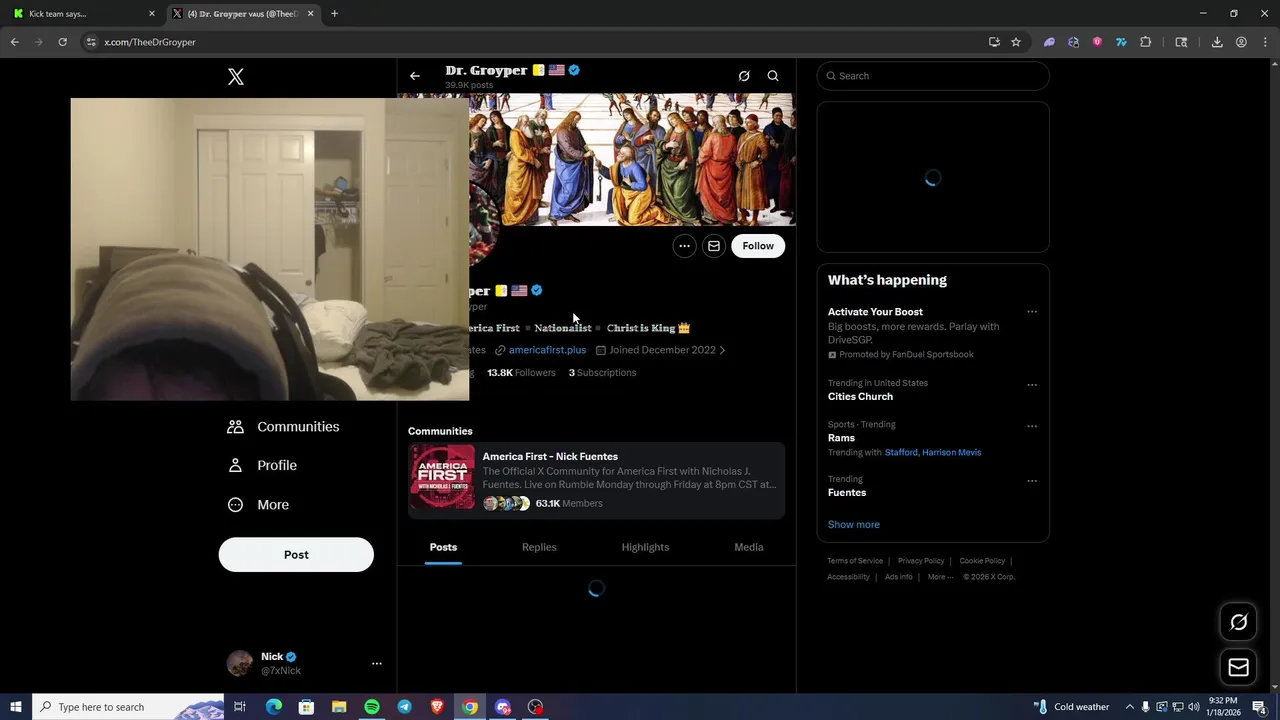Click the browser back arrow

[x=14, y=42]
